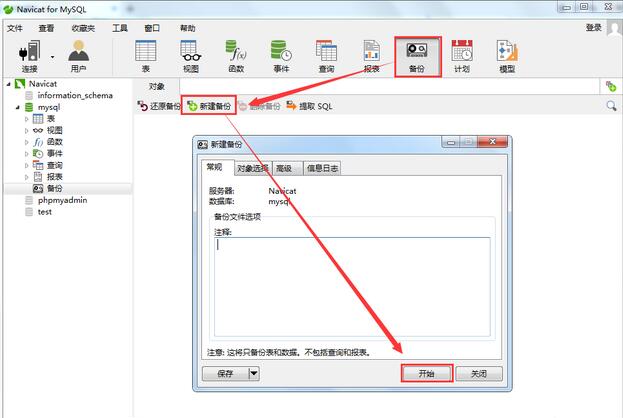Select the 视图 (View) toolbar icon
The height and width of the screenshot is (418, 623).
(191, 56)
